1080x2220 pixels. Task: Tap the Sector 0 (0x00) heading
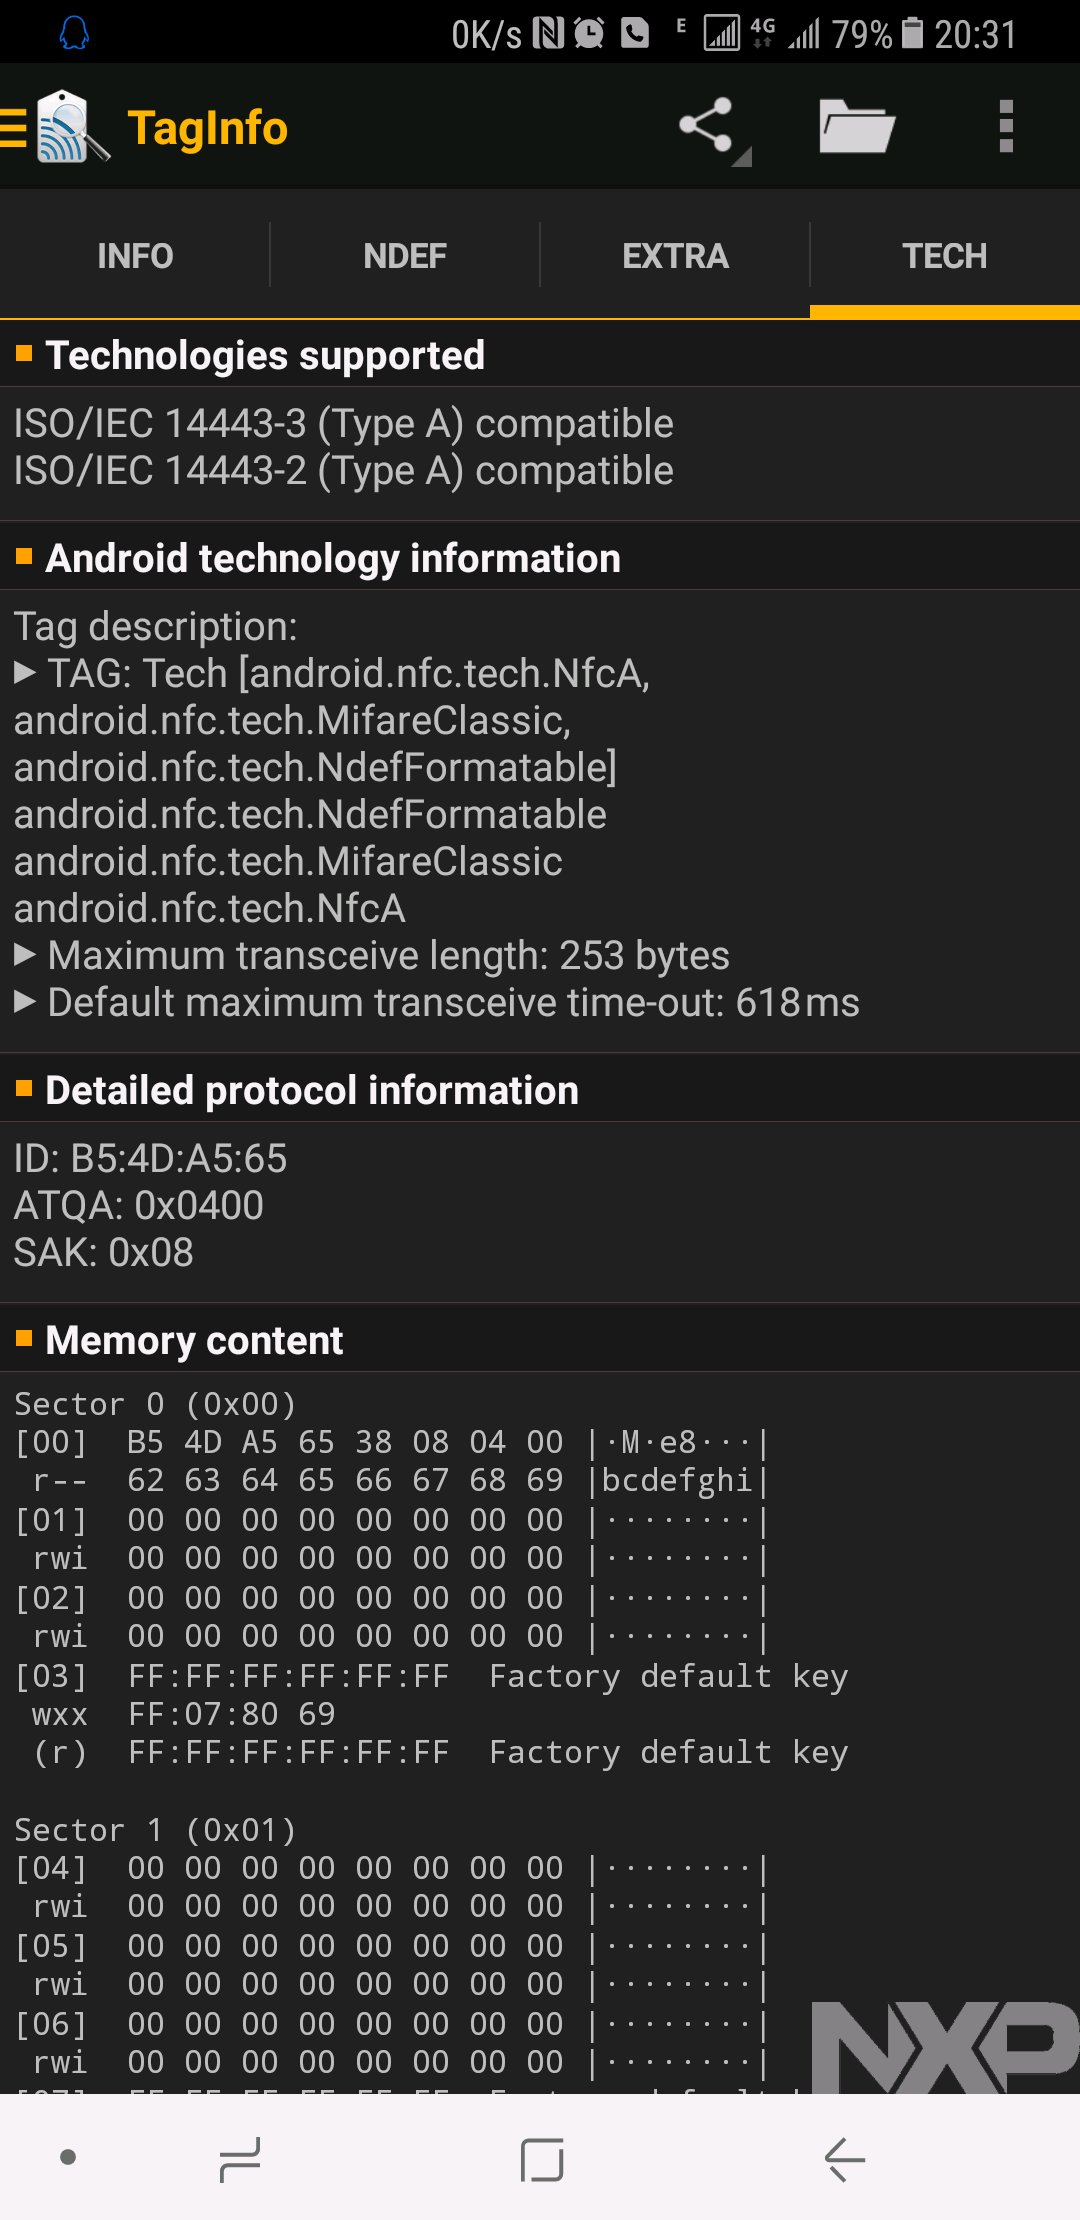click(x=155, y=1404)
